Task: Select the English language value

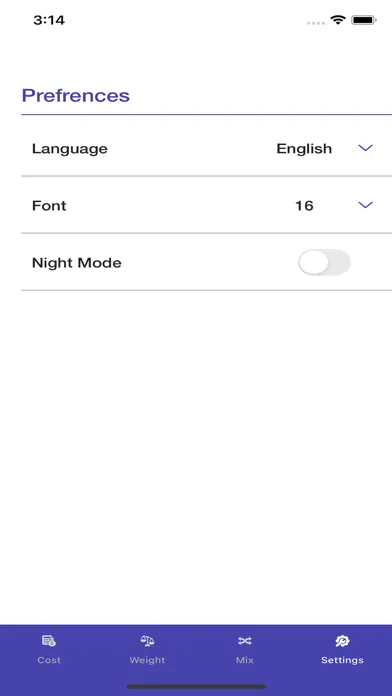Action: [x=304, y=148]
